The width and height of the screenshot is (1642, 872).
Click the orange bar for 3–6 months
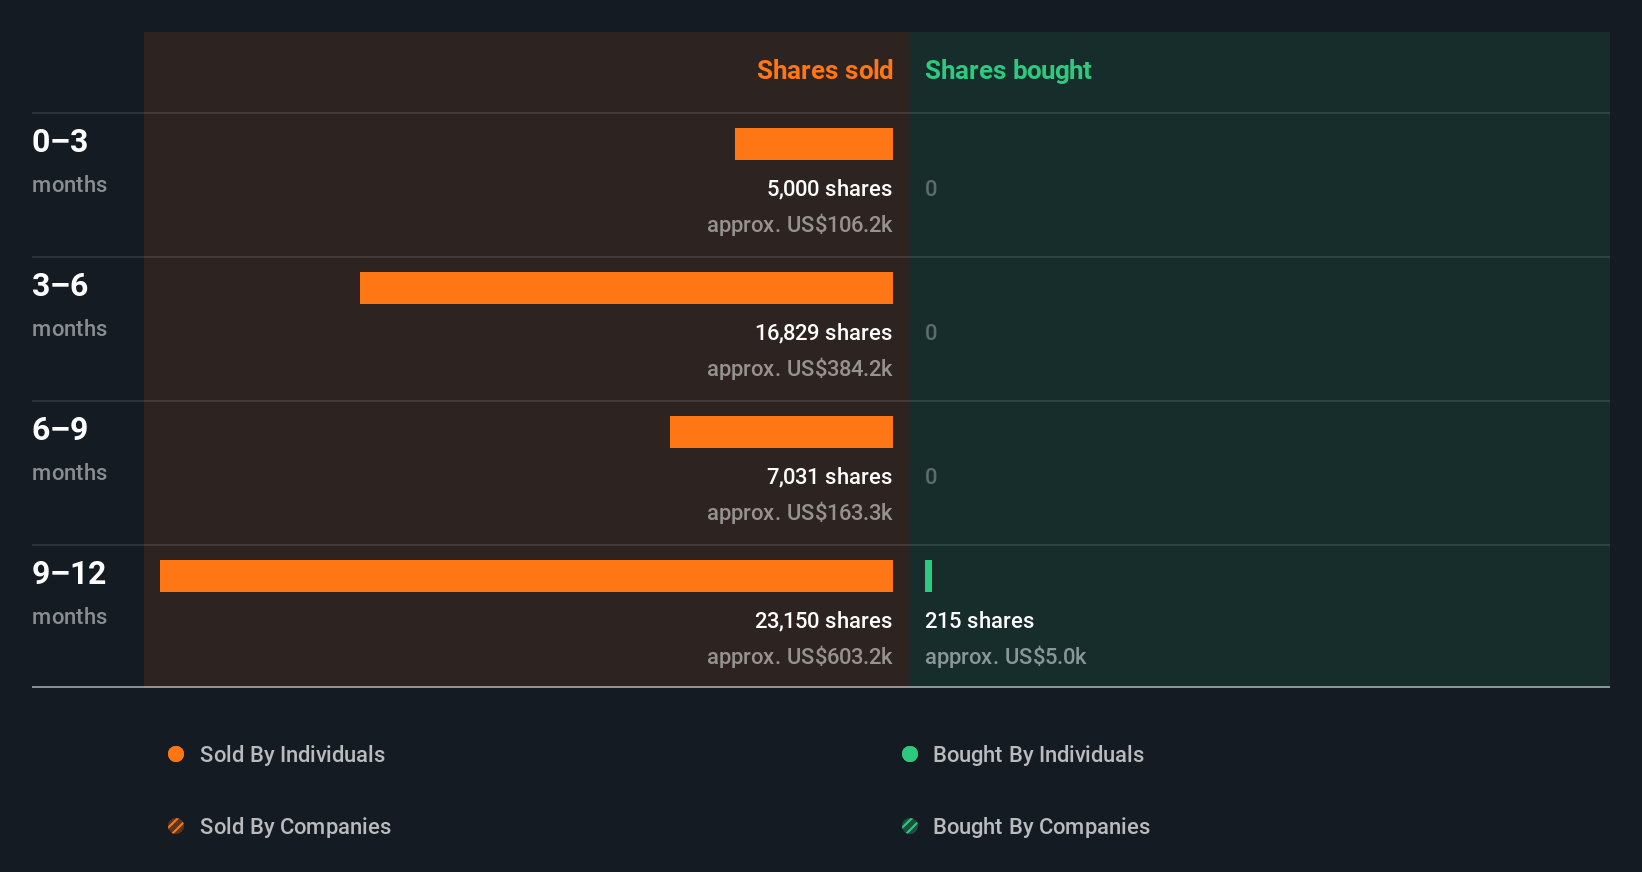tap(626, 288)
